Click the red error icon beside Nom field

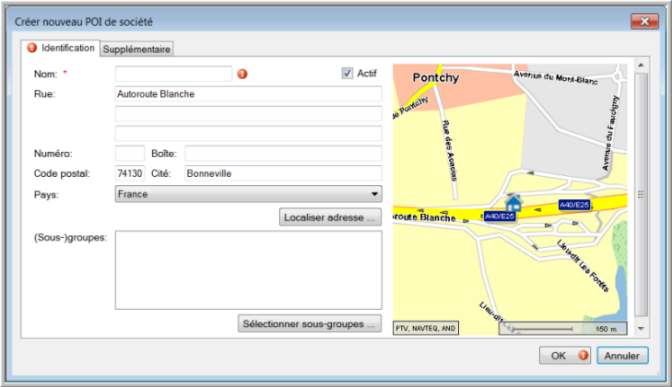tap(242, 74)
